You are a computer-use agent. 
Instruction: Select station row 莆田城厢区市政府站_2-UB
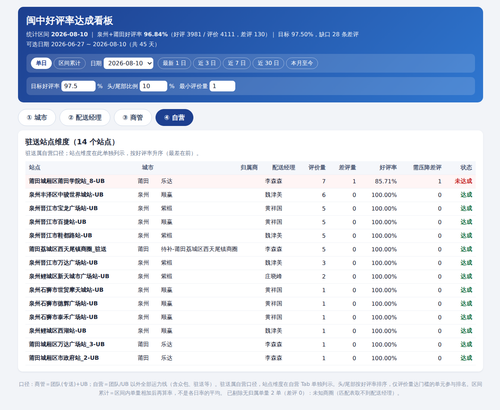[x=250, y=358]
